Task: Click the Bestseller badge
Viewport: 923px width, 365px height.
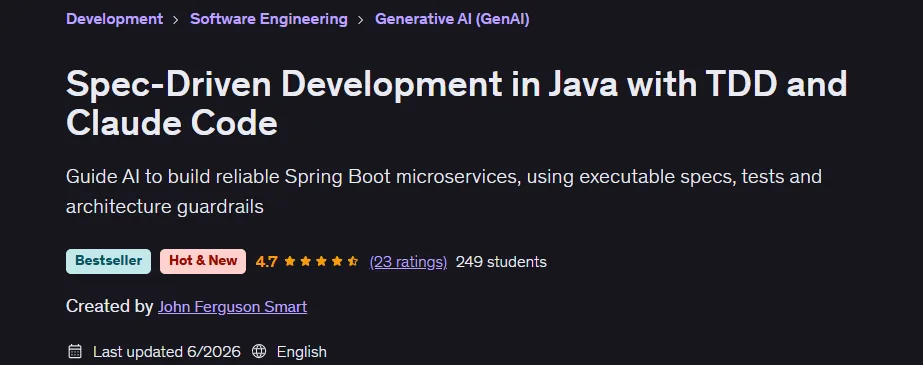Action: pyautogui.click(x=108, y=261)
